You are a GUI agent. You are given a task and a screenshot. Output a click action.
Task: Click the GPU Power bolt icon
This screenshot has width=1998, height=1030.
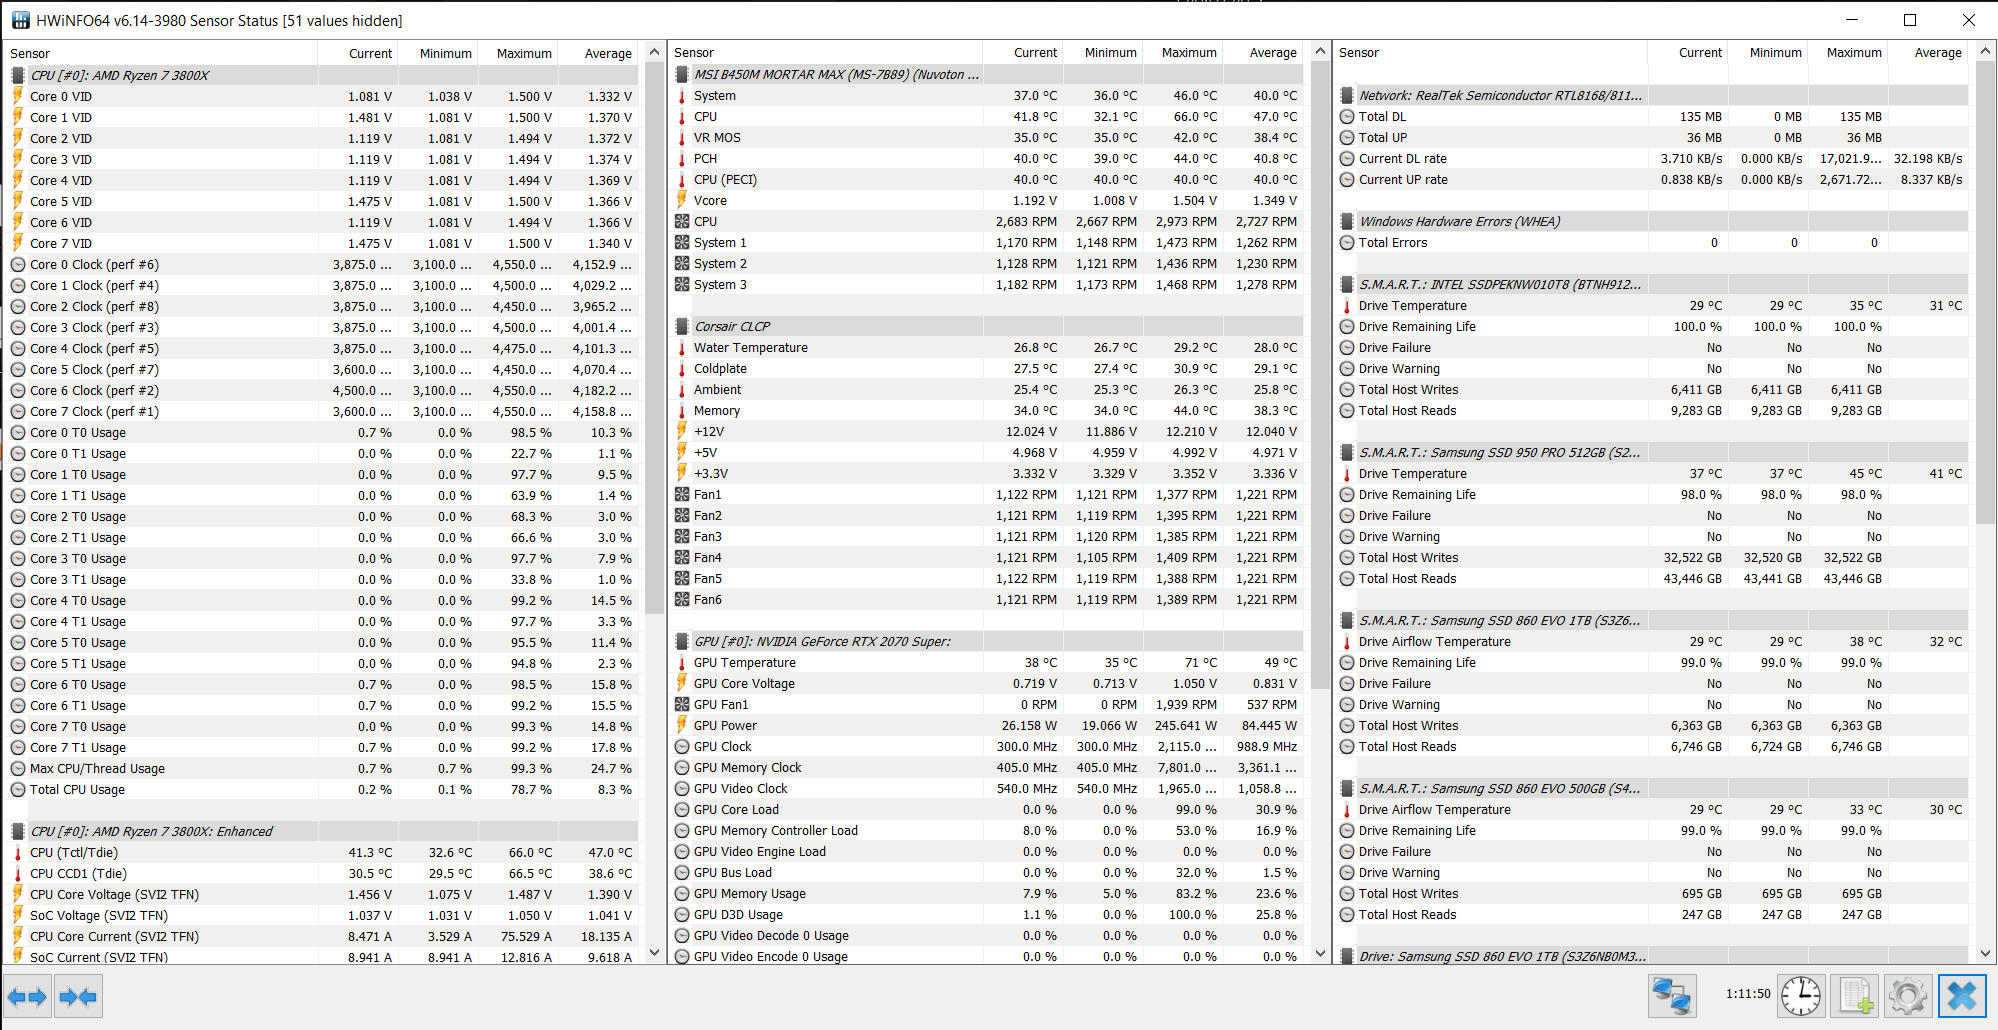tap(682, 726)
